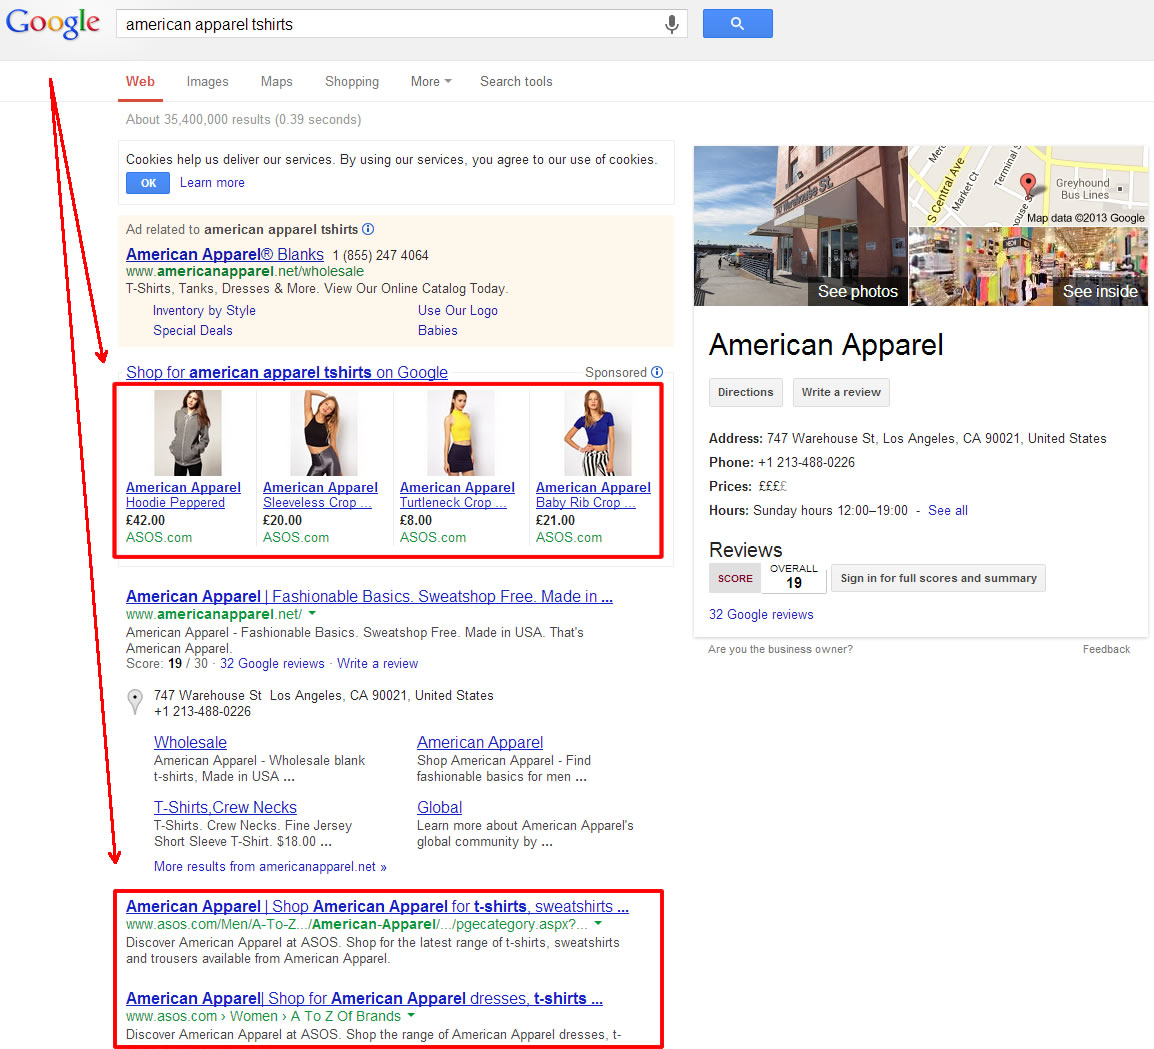Click the See inside store image
Viewport: 1154px width, 1049px height.
point(1028,266)
